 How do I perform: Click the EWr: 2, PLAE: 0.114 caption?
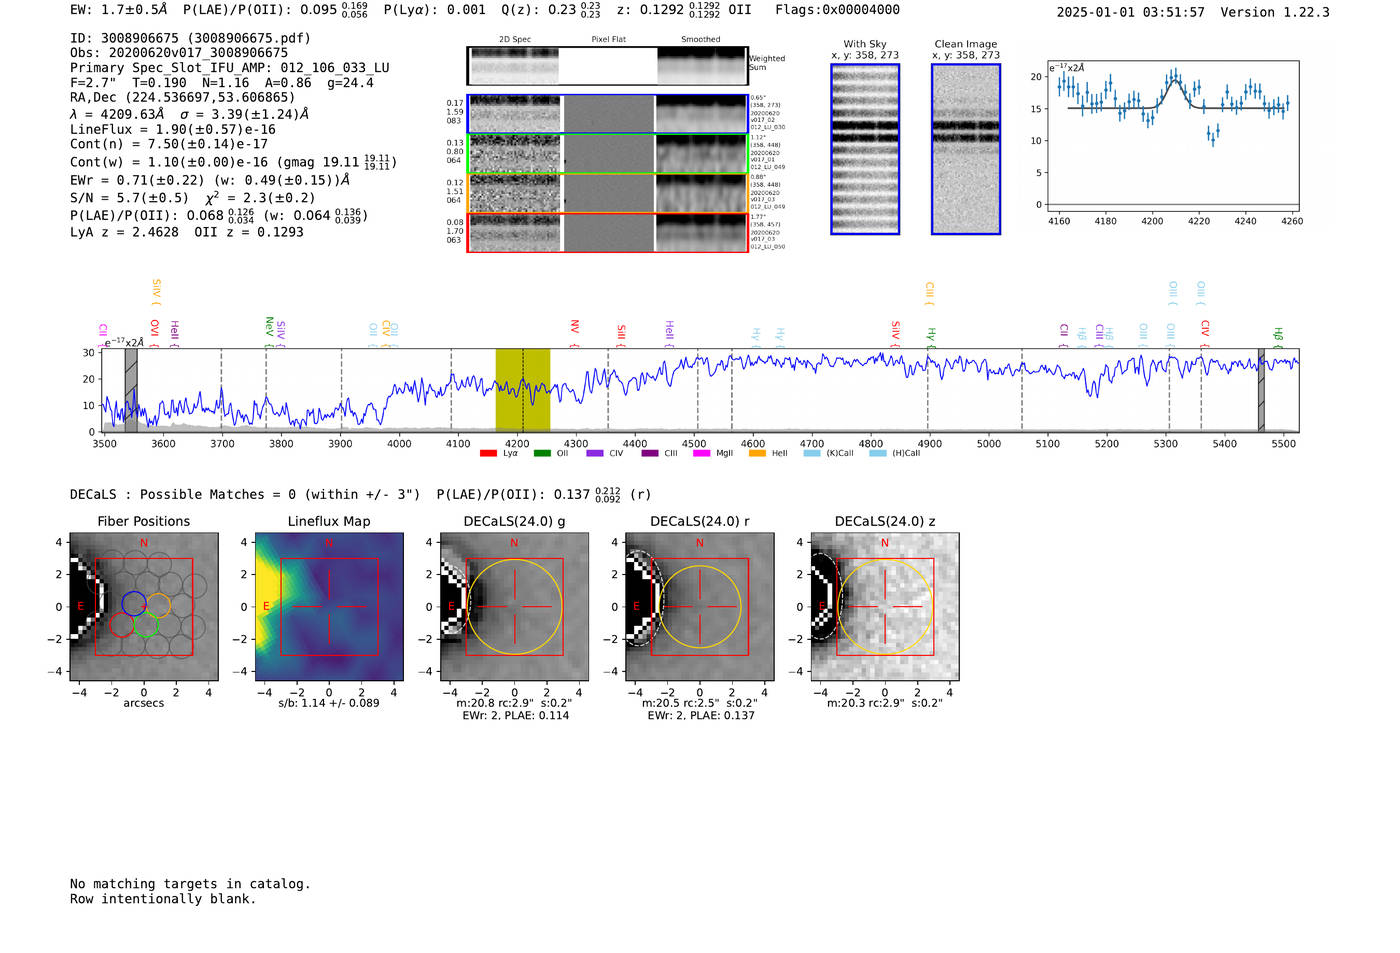tap(515, 715)
